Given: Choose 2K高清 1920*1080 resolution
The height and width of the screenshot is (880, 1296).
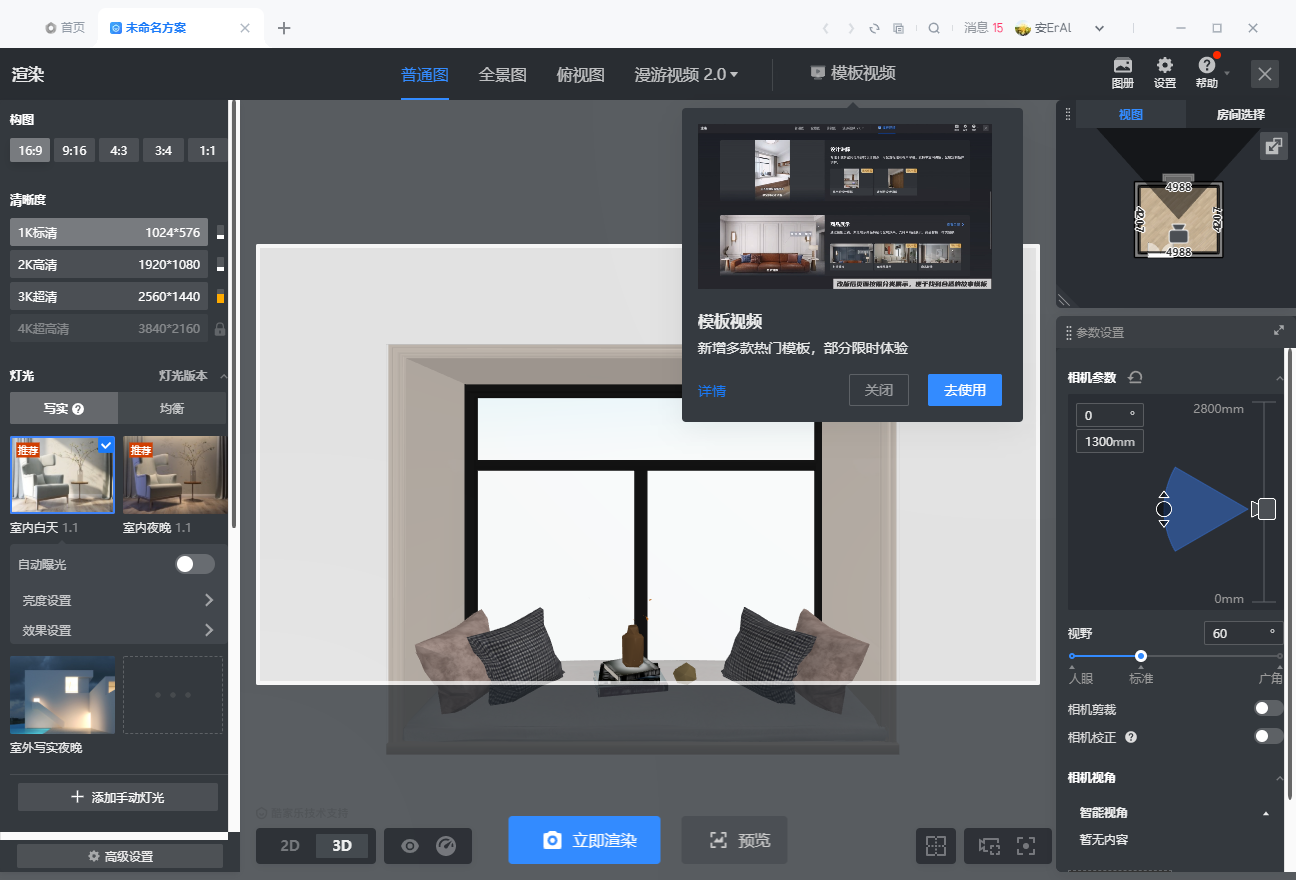Looking at the screenshot, I should pyautogui.click(x=109, y=264).
